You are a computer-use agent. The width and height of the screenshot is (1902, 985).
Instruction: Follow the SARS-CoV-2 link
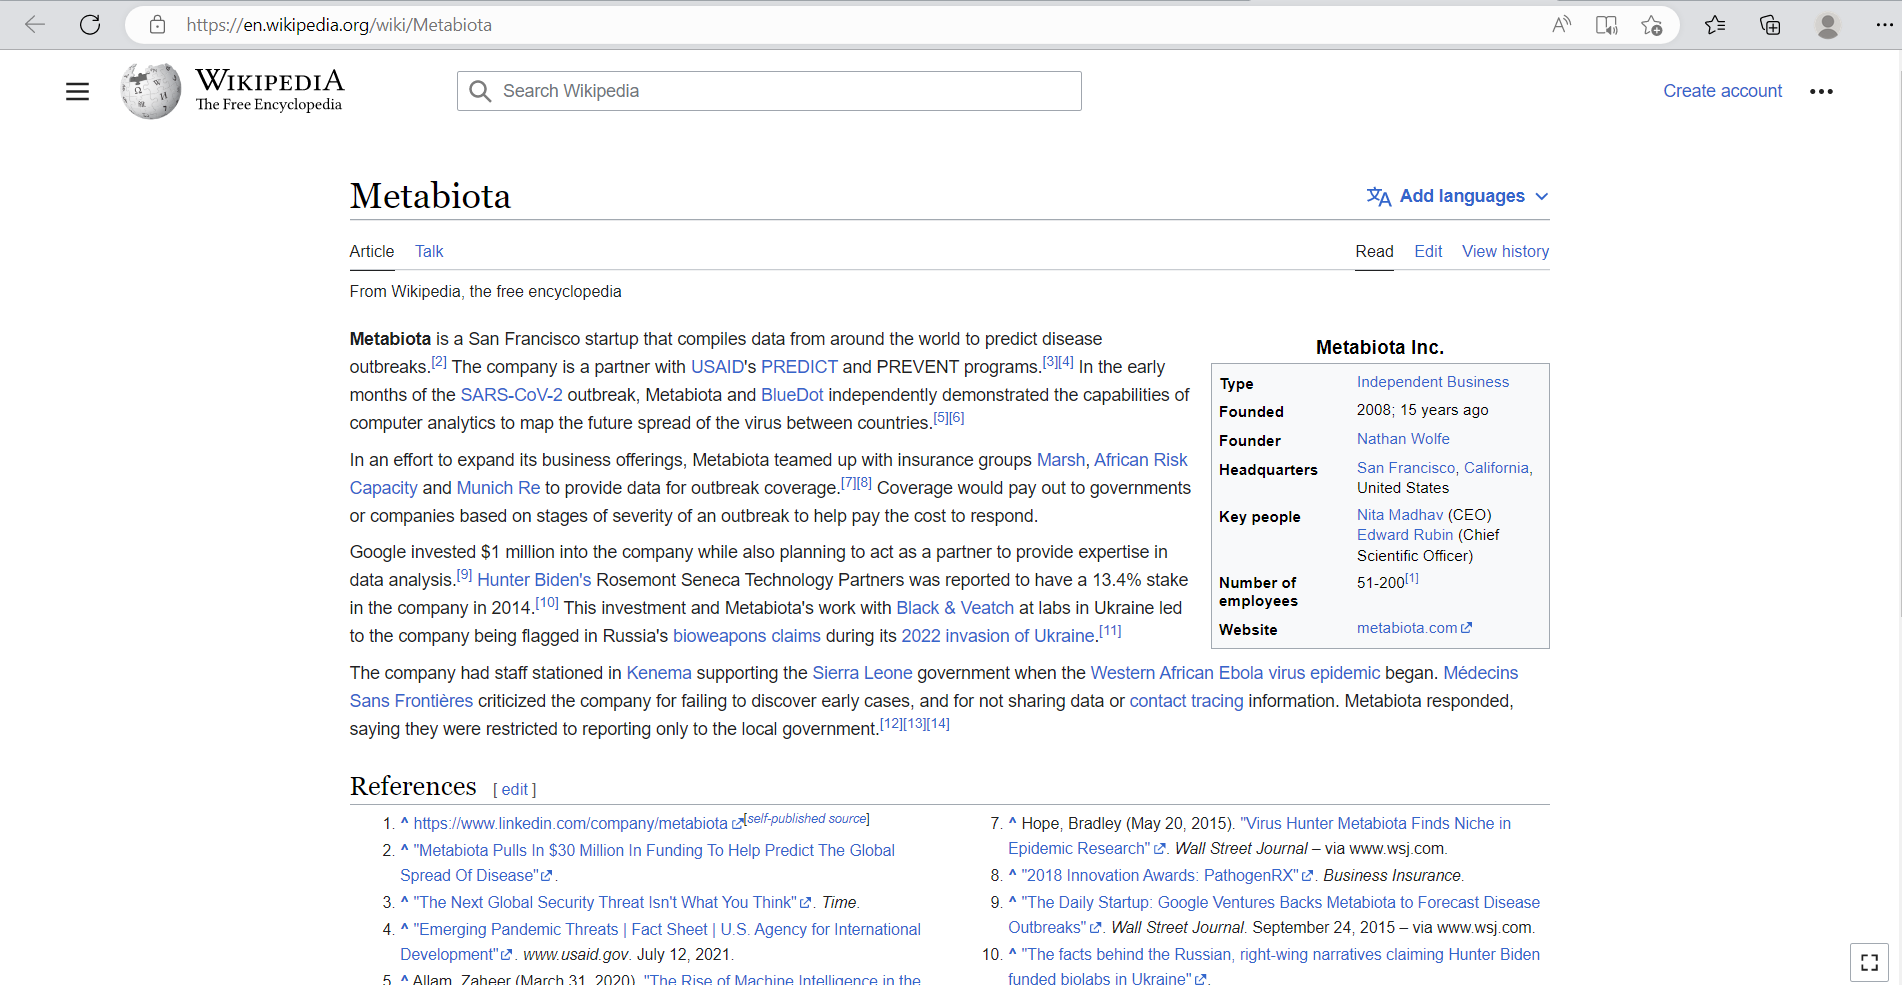click(x=511, y=395)
